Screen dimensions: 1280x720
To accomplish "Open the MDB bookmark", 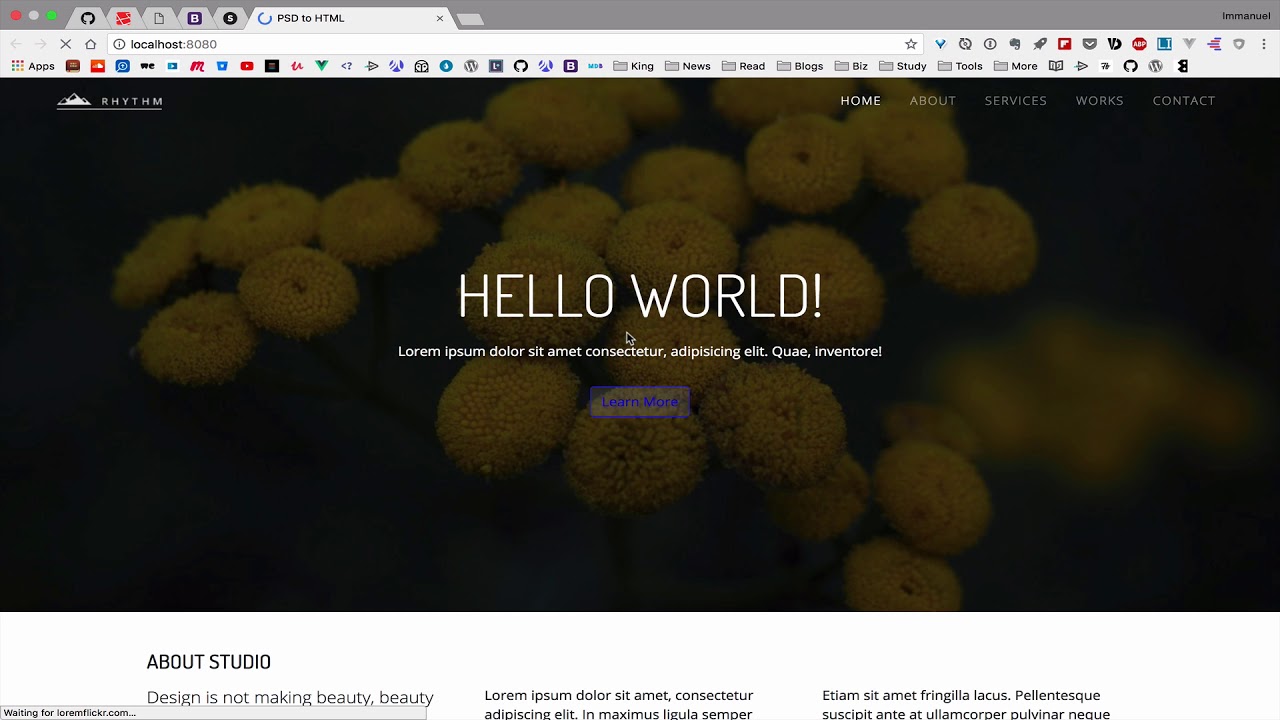I will pyautogui.click(x=595, y=66).
